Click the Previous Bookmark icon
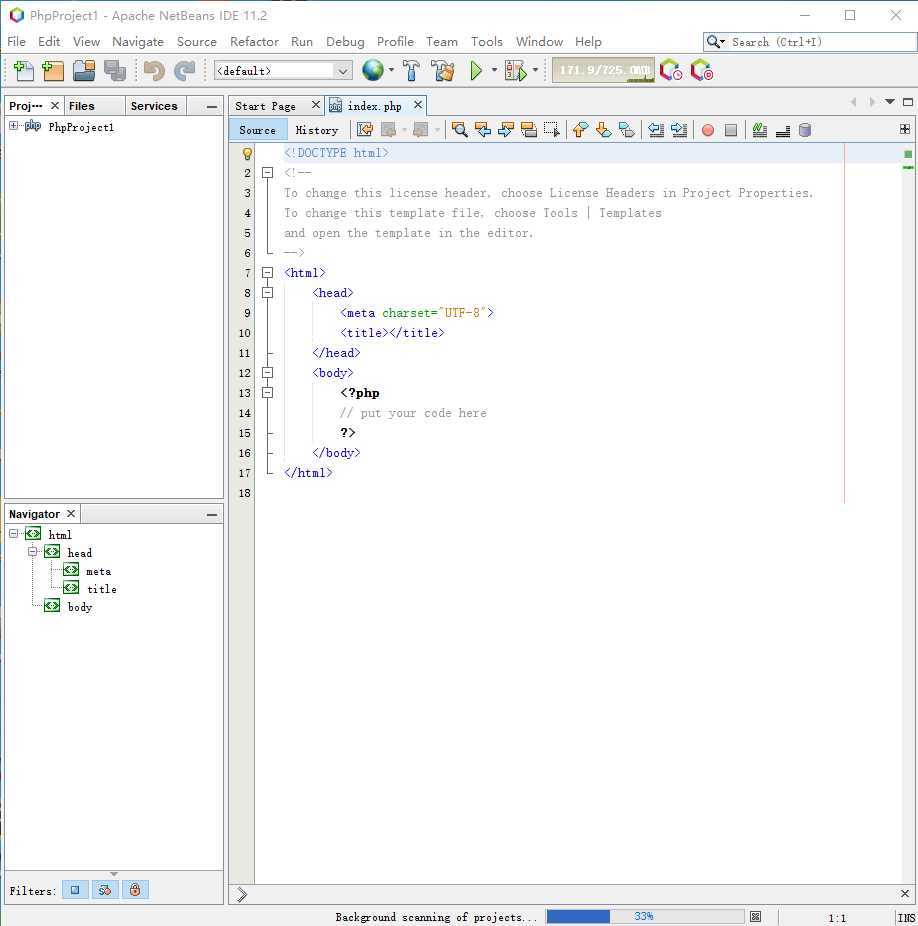 pyautogui.click(x=580, y=130)
